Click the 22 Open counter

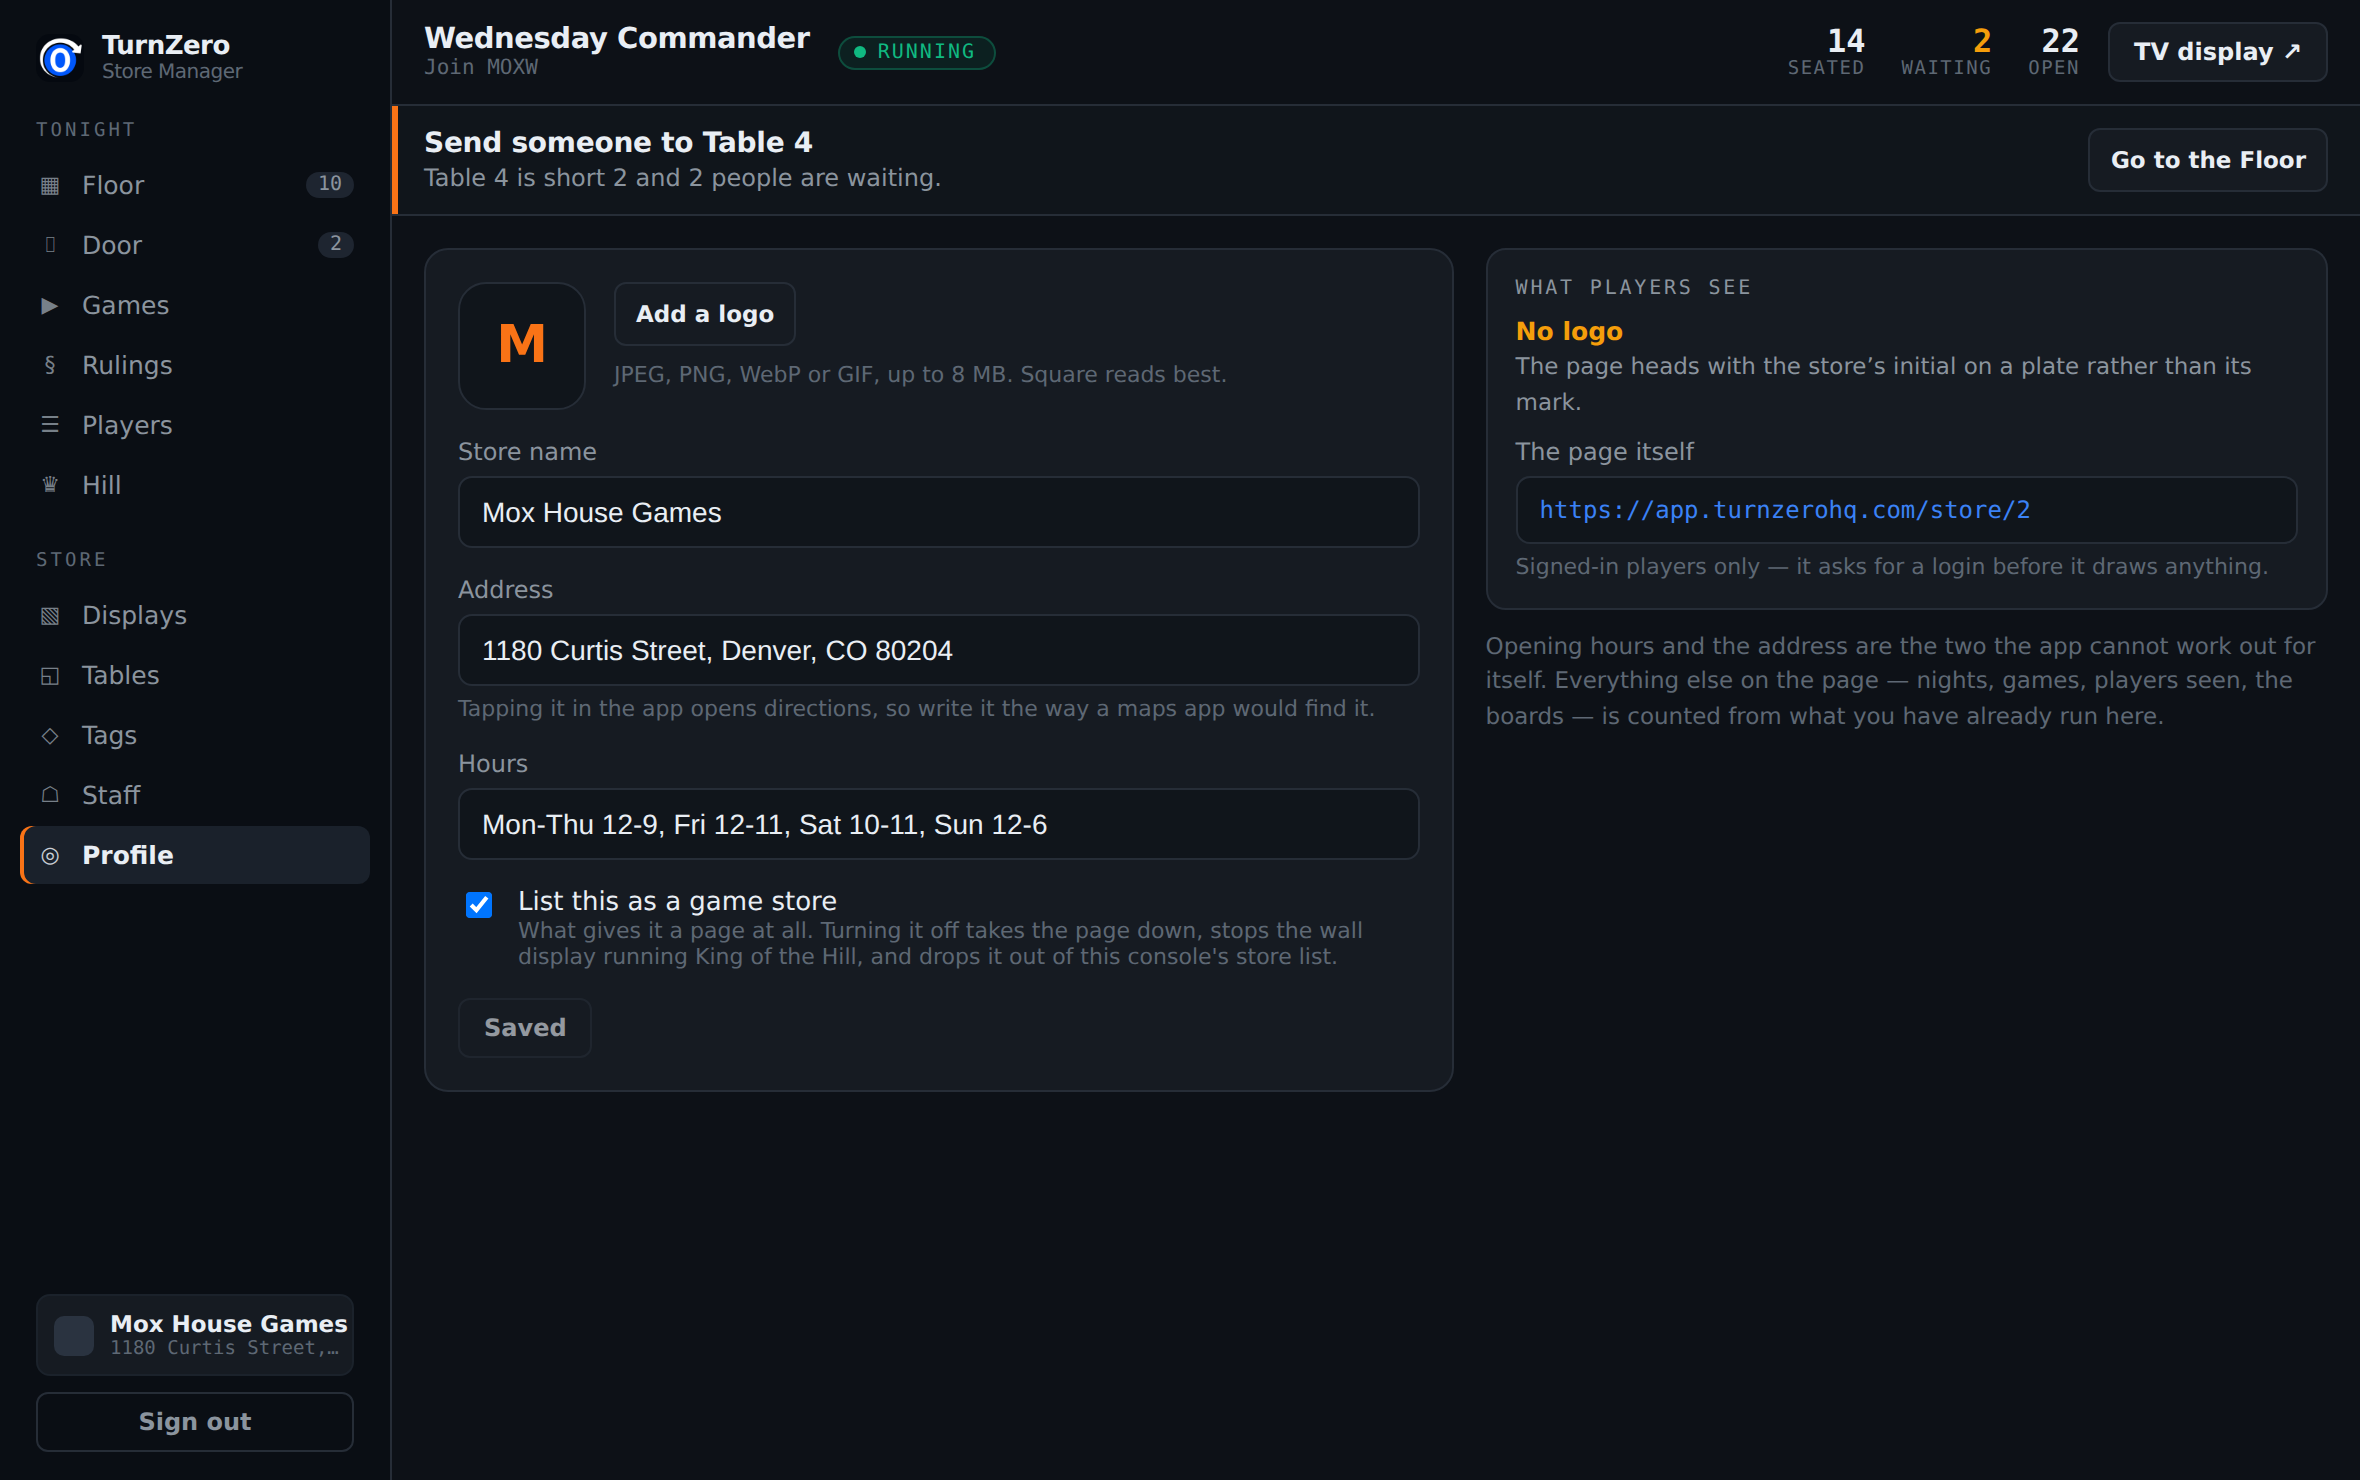(x=2054, y=52)
